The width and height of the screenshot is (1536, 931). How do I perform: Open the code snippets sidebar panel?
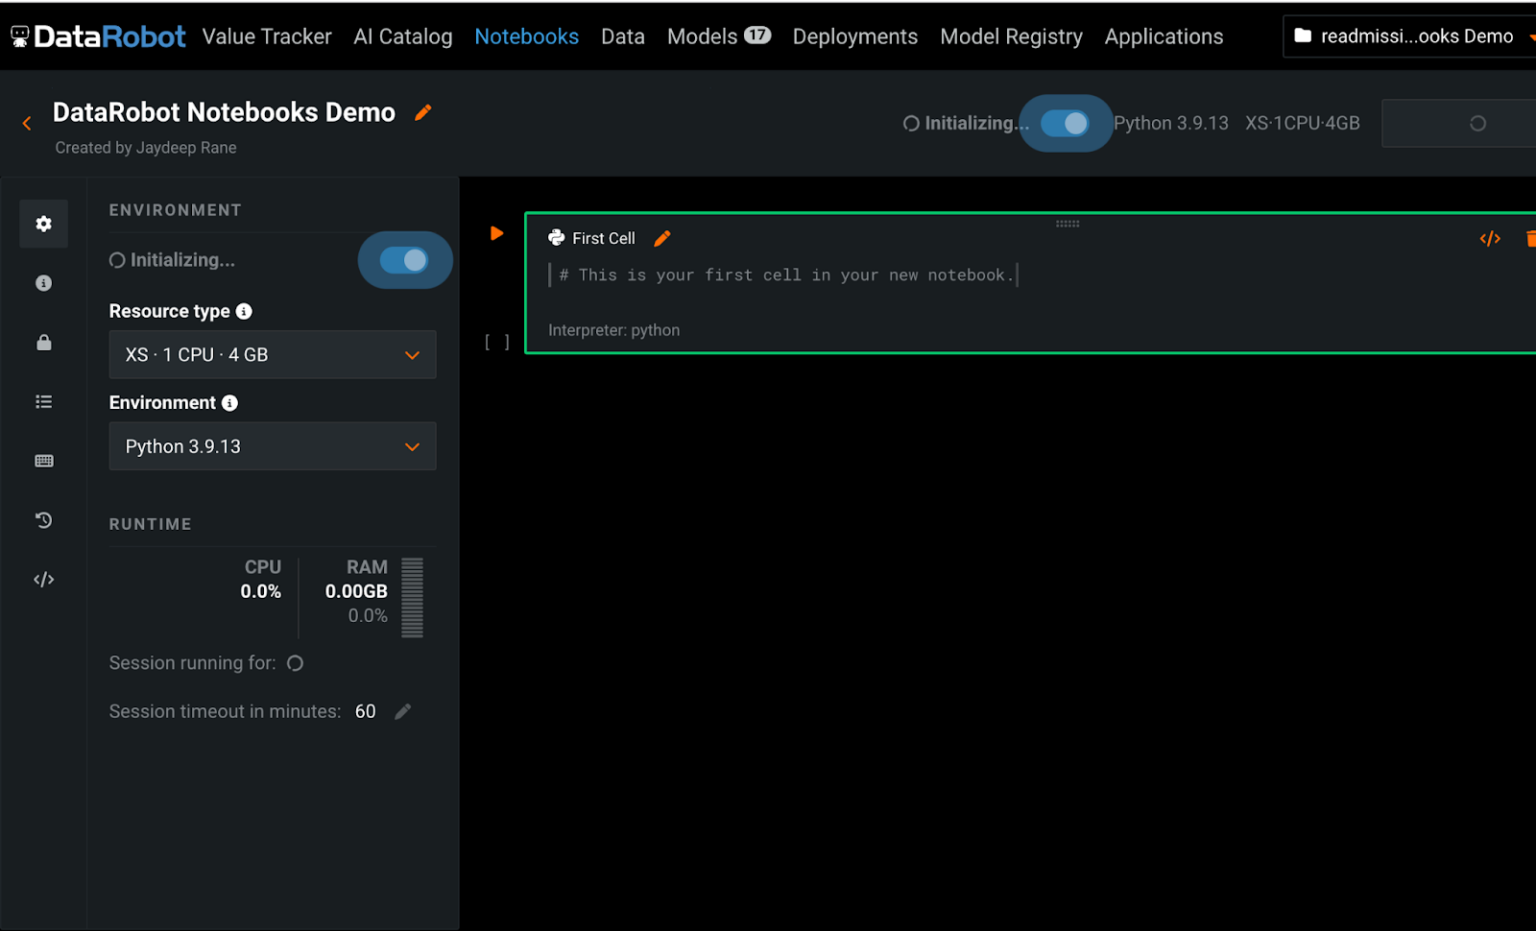43,578
